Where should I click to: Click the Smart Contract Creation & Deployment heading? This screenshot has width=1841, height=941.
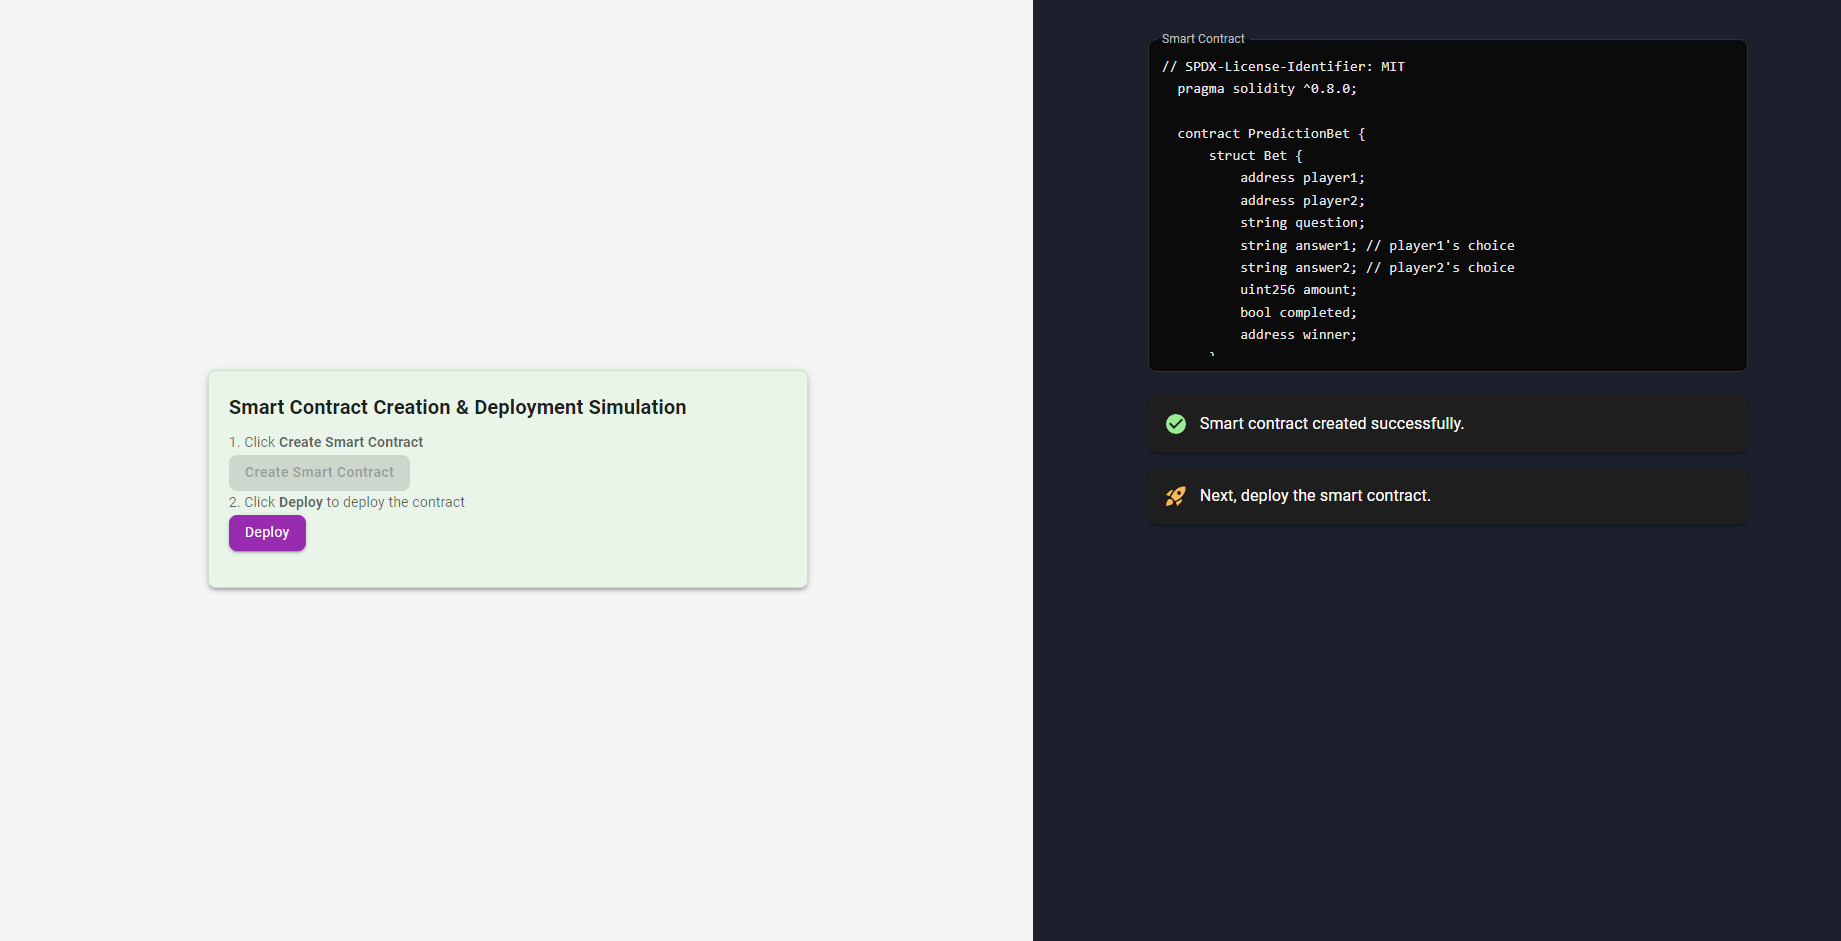tap(457, 407)
